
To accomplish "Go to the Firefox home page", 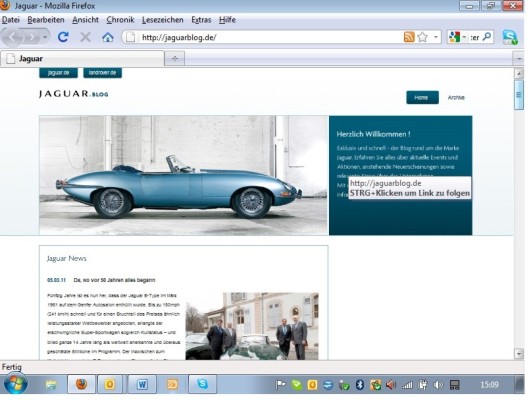I will coord(108,37).
